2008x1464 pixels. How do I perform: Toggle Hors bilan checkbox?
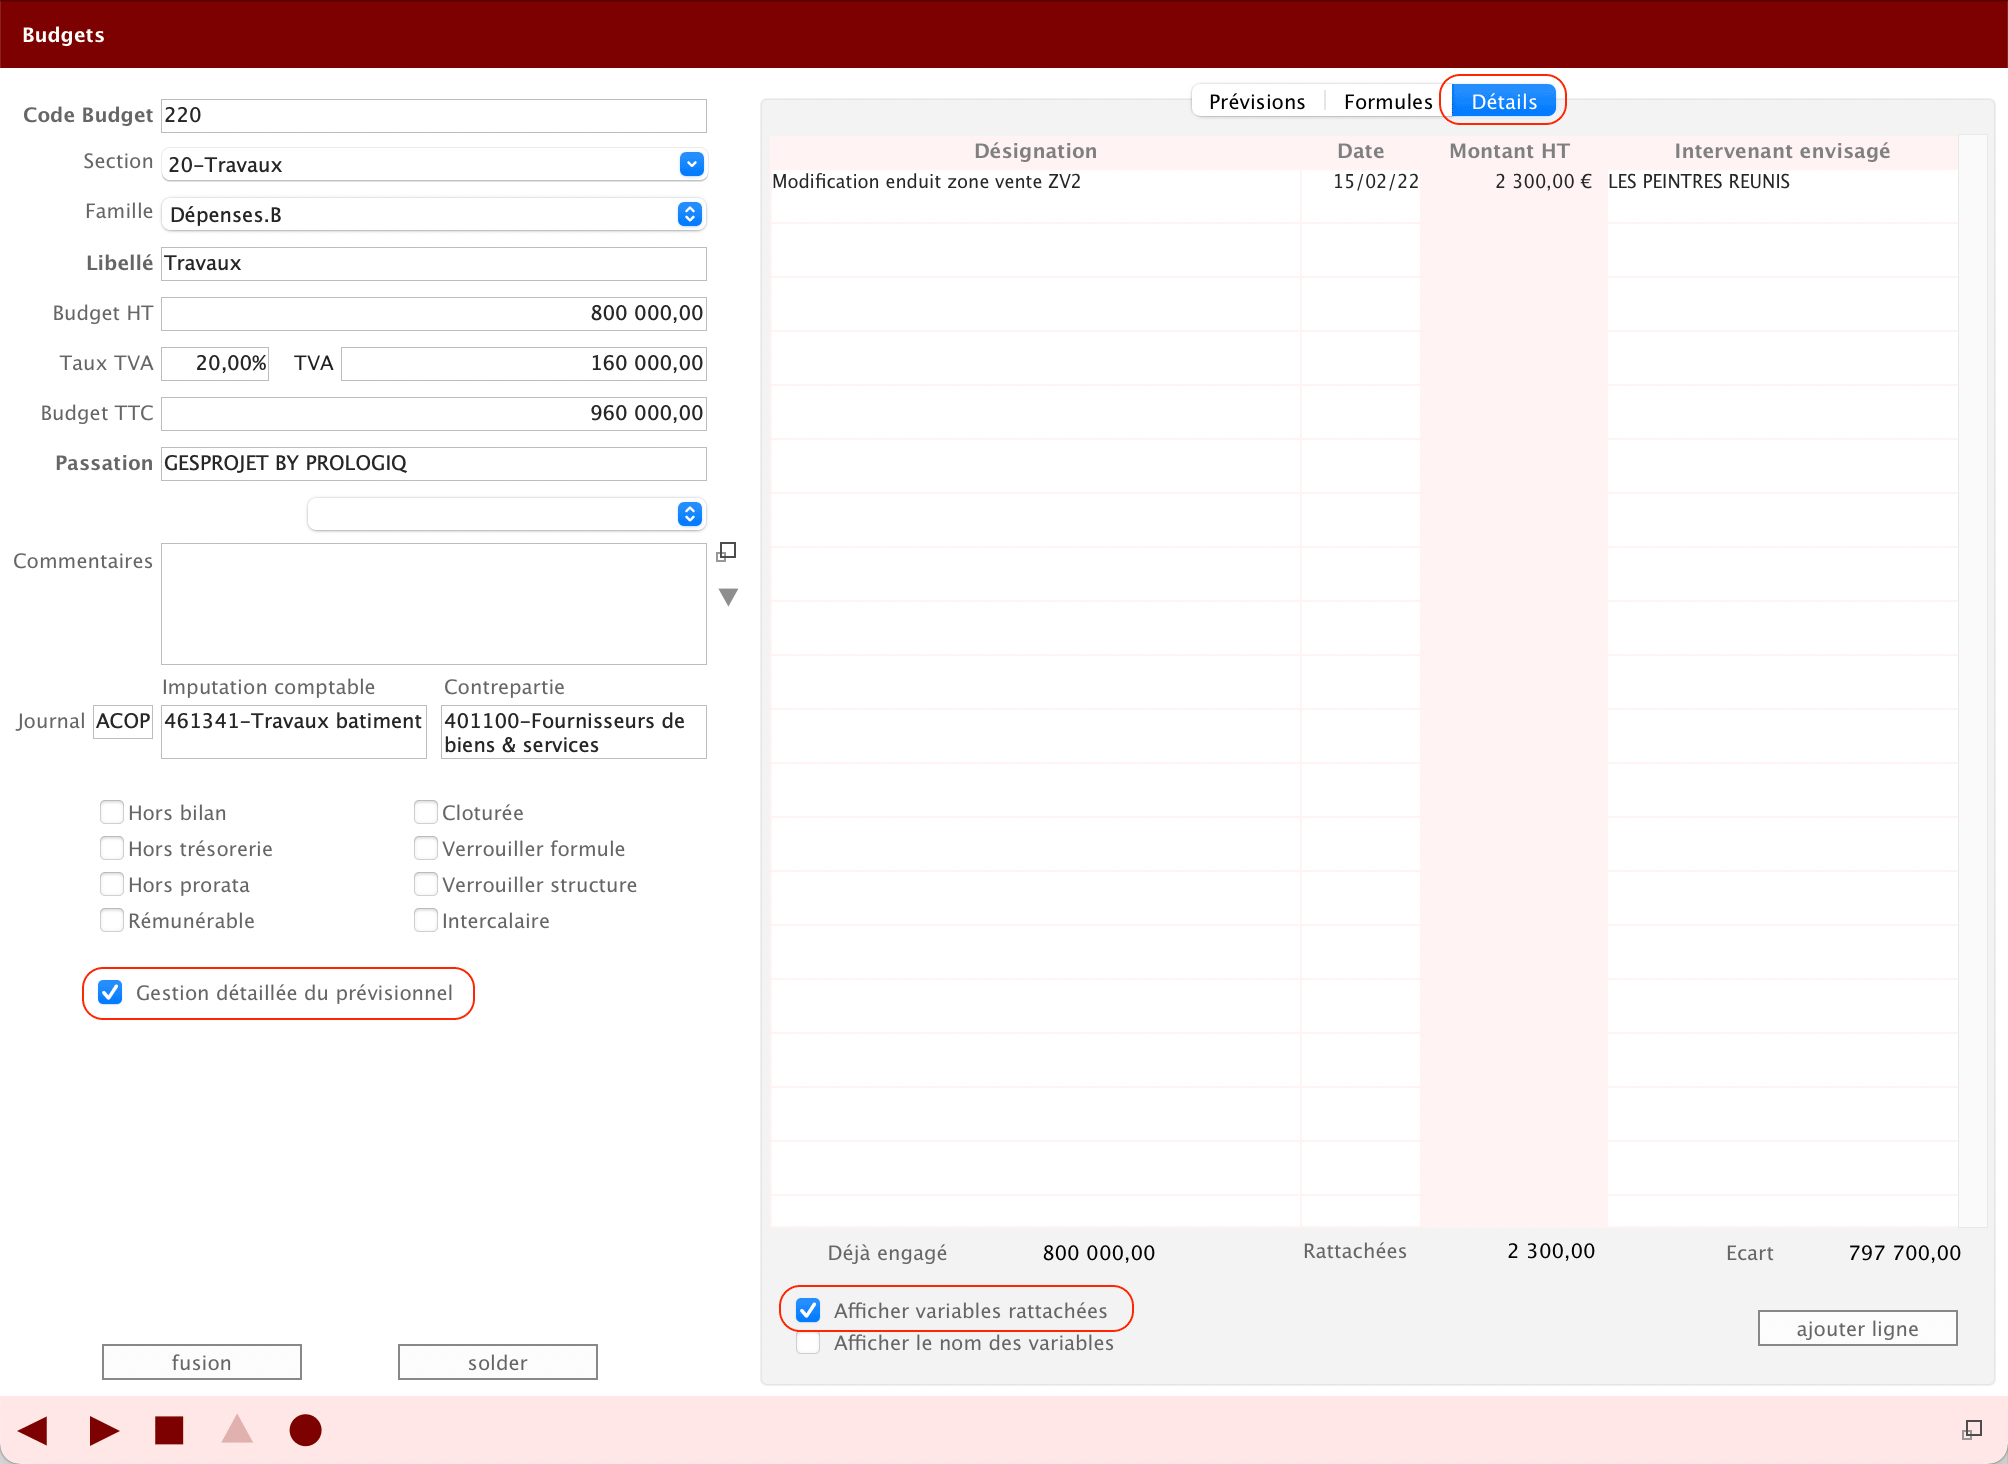pos(112,812)
